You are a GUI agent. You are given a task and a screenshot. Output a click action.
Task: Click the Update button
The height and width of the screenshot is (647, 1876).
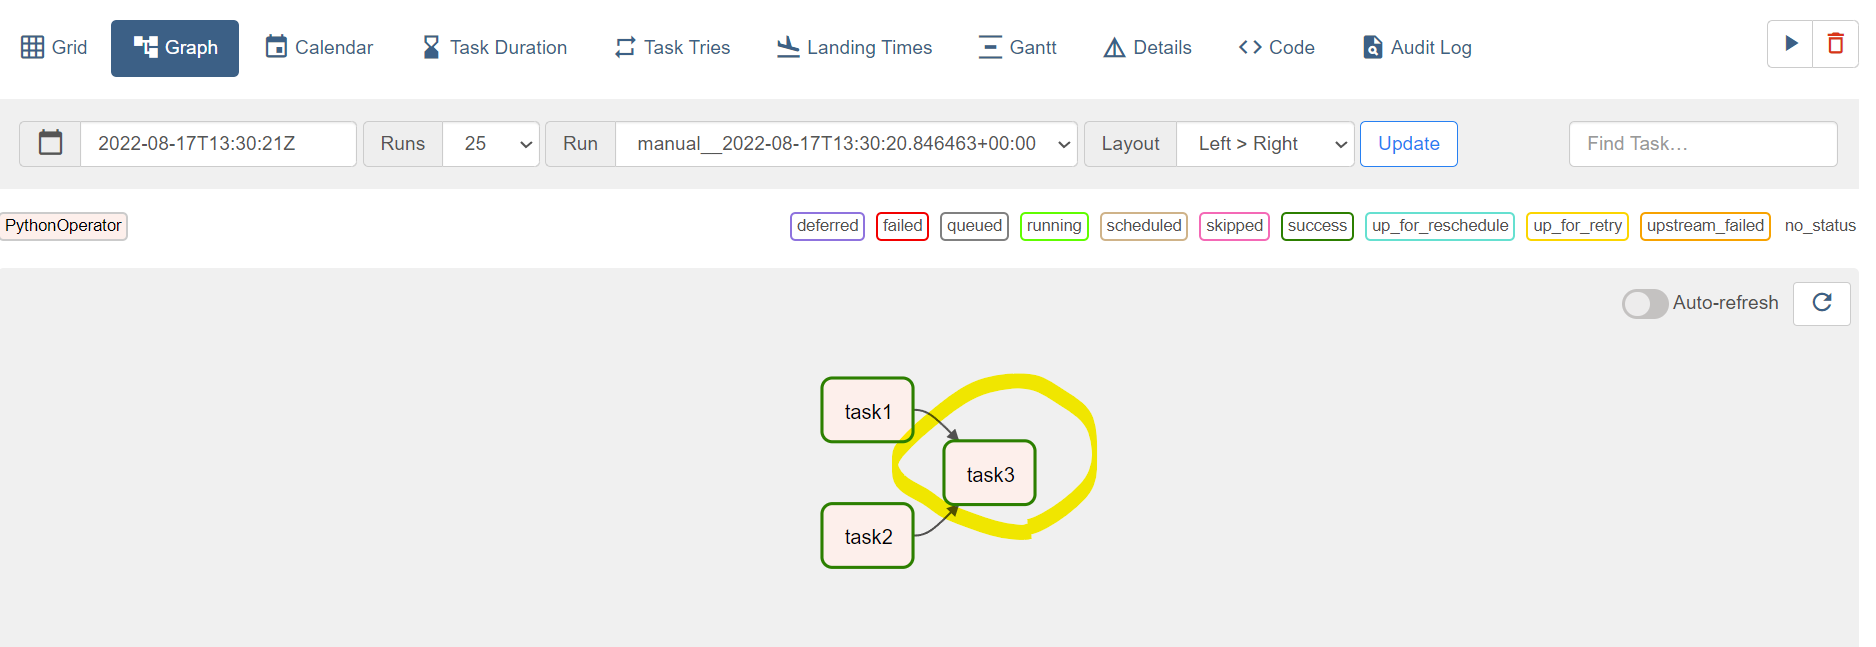pyautogui.click(x=1408, y=144)
